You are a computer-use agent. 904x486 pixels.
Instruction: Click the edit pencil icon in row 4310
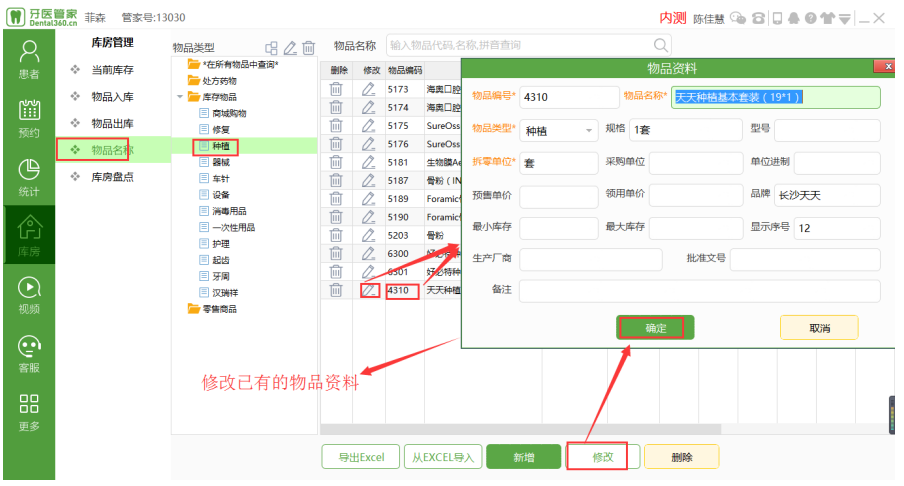coord(369,290)
